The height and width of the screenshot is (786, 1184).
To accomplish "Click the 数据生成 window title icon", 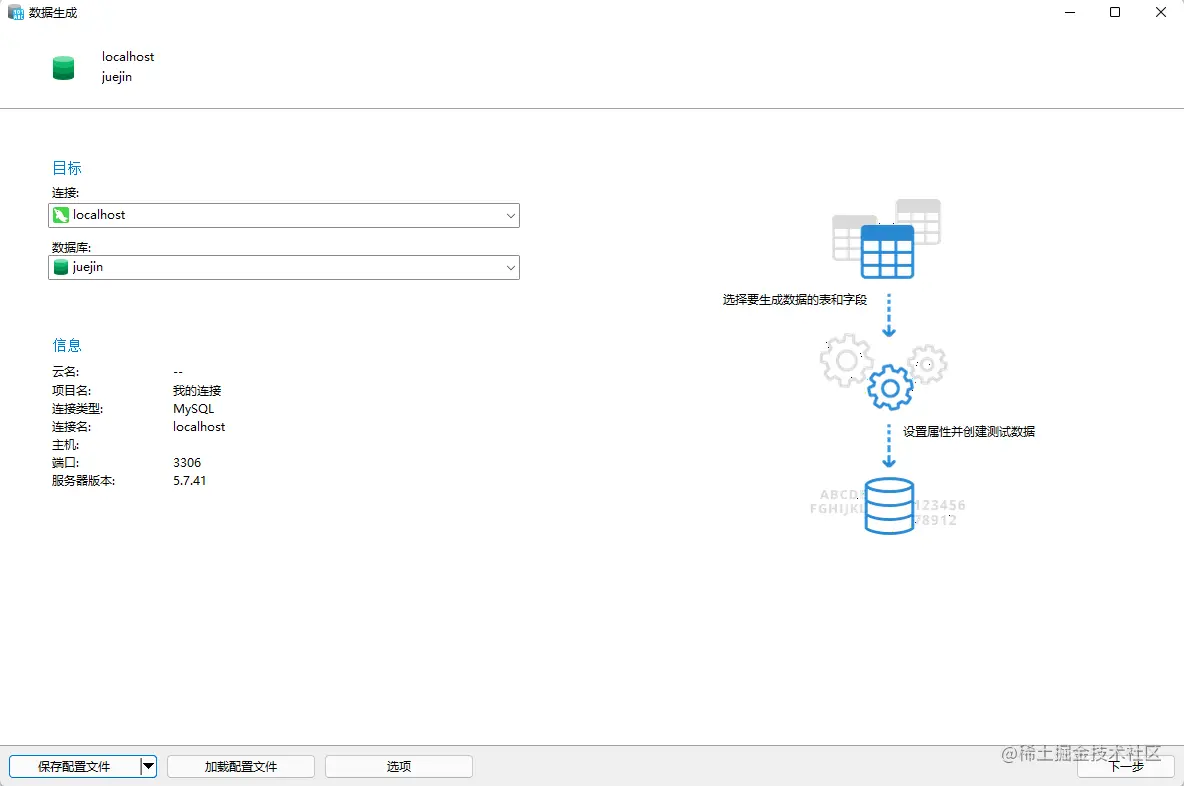I will point(16,12).
